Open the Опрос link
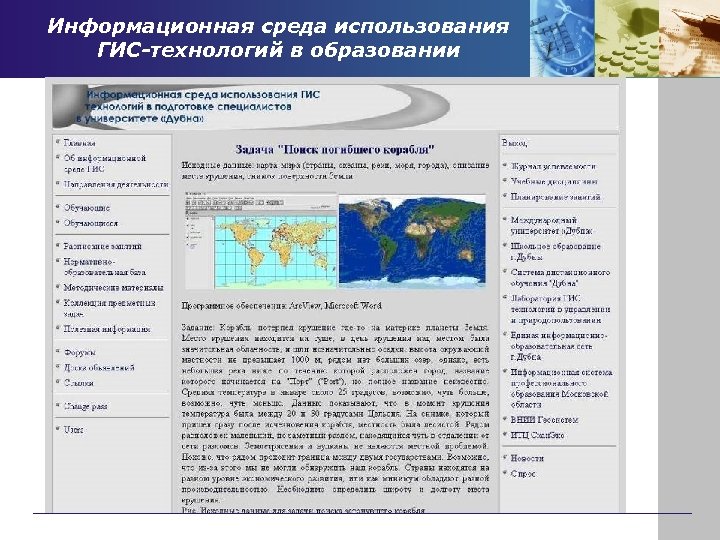Viewport: 720px width, 540px height. tap(523, 473)
